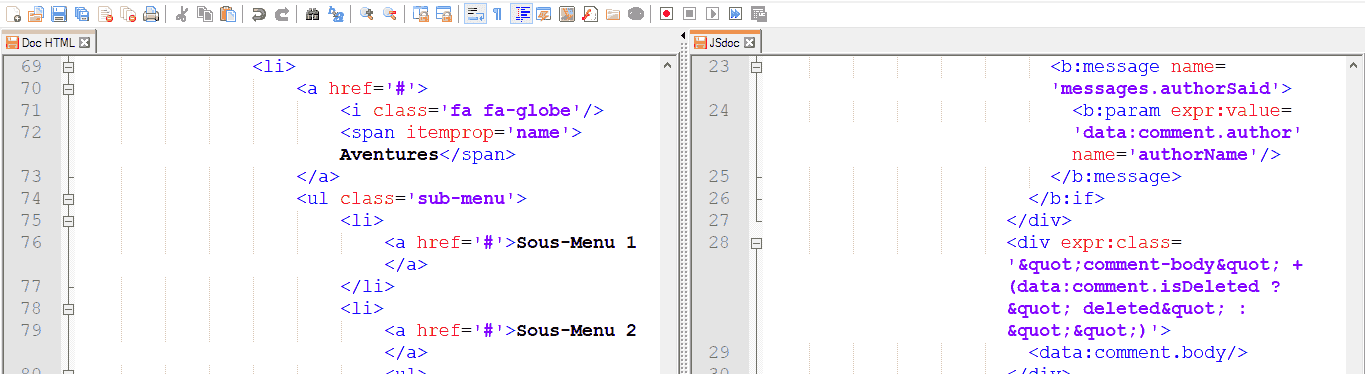Save all open documents

[82, 14]
